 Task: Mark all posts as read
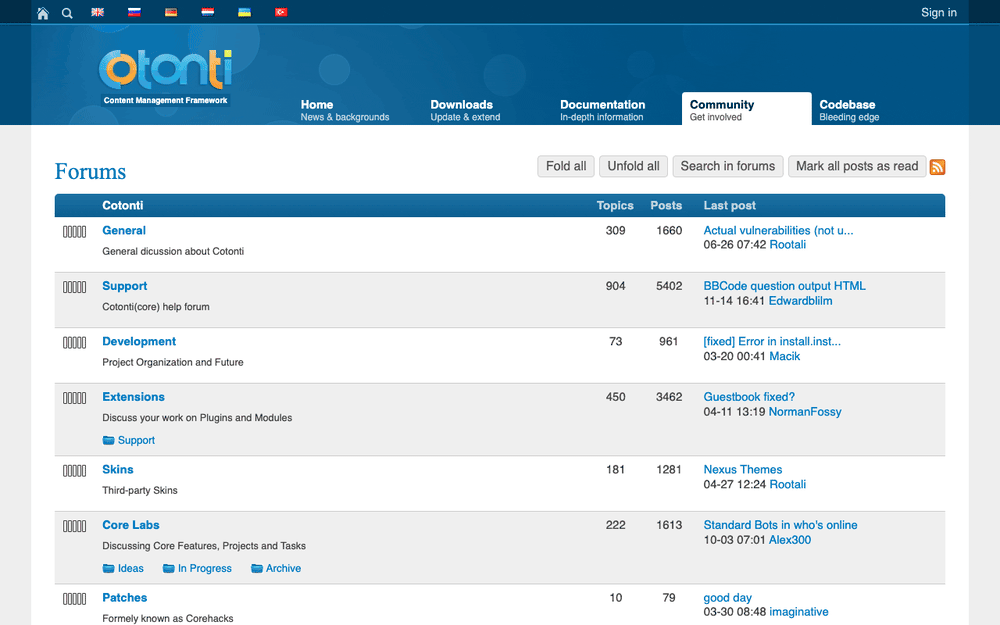(857, 166)
